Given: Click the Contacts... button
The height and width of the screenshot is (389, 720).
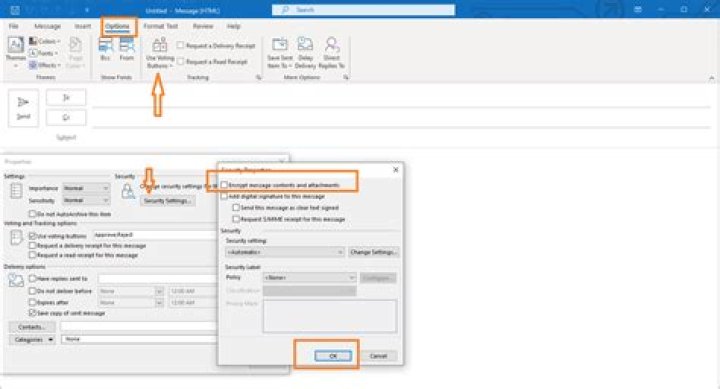Looking at the screenshot, I should pos(32,327).
